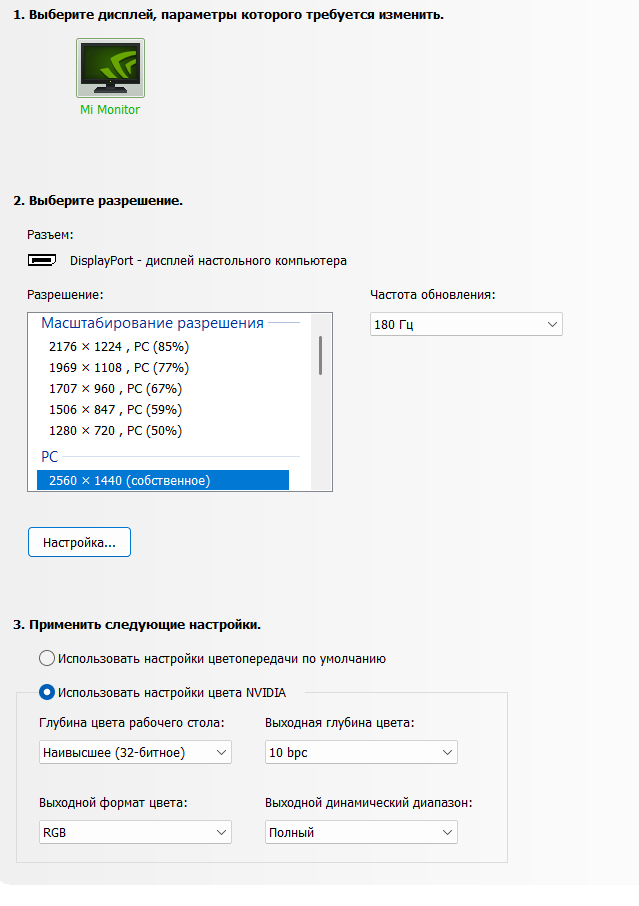639x906 pixels.
Task: Enable default color settings radio button
Action: [x=46, y=659]
